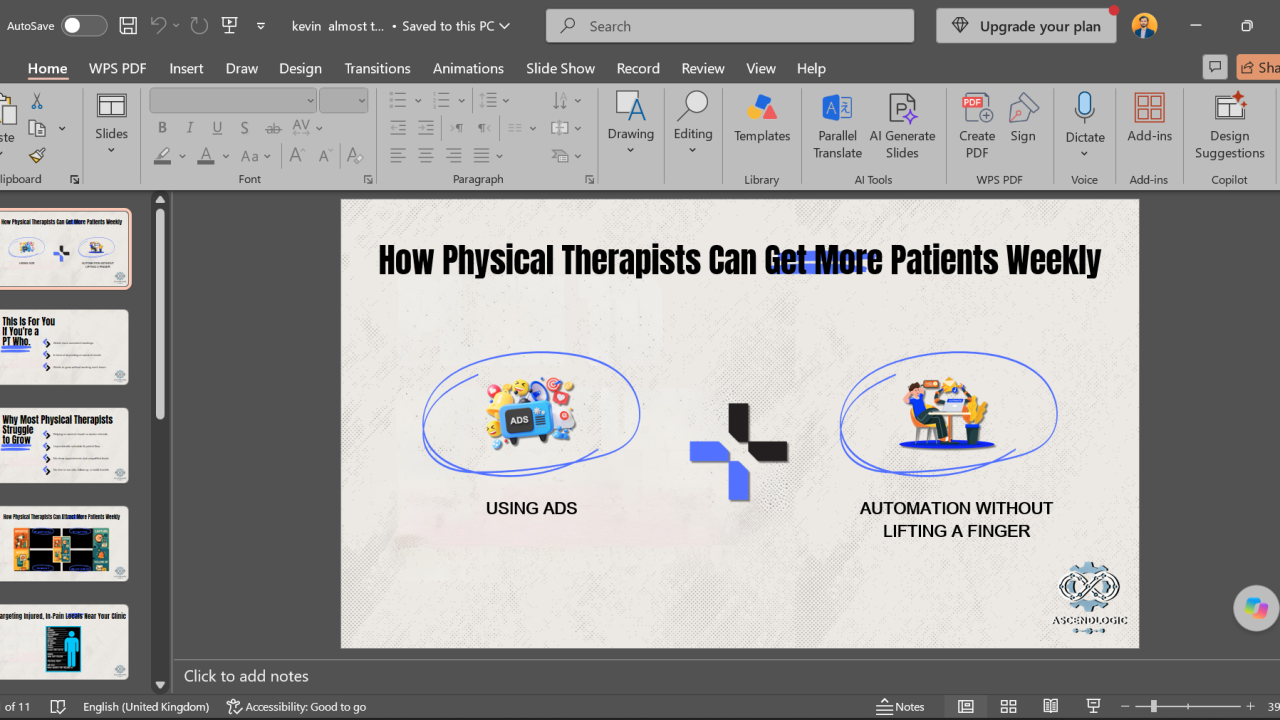Click English (United Kingdom) language button
The width and height of the screenshot is (1280, 720).
146,706
